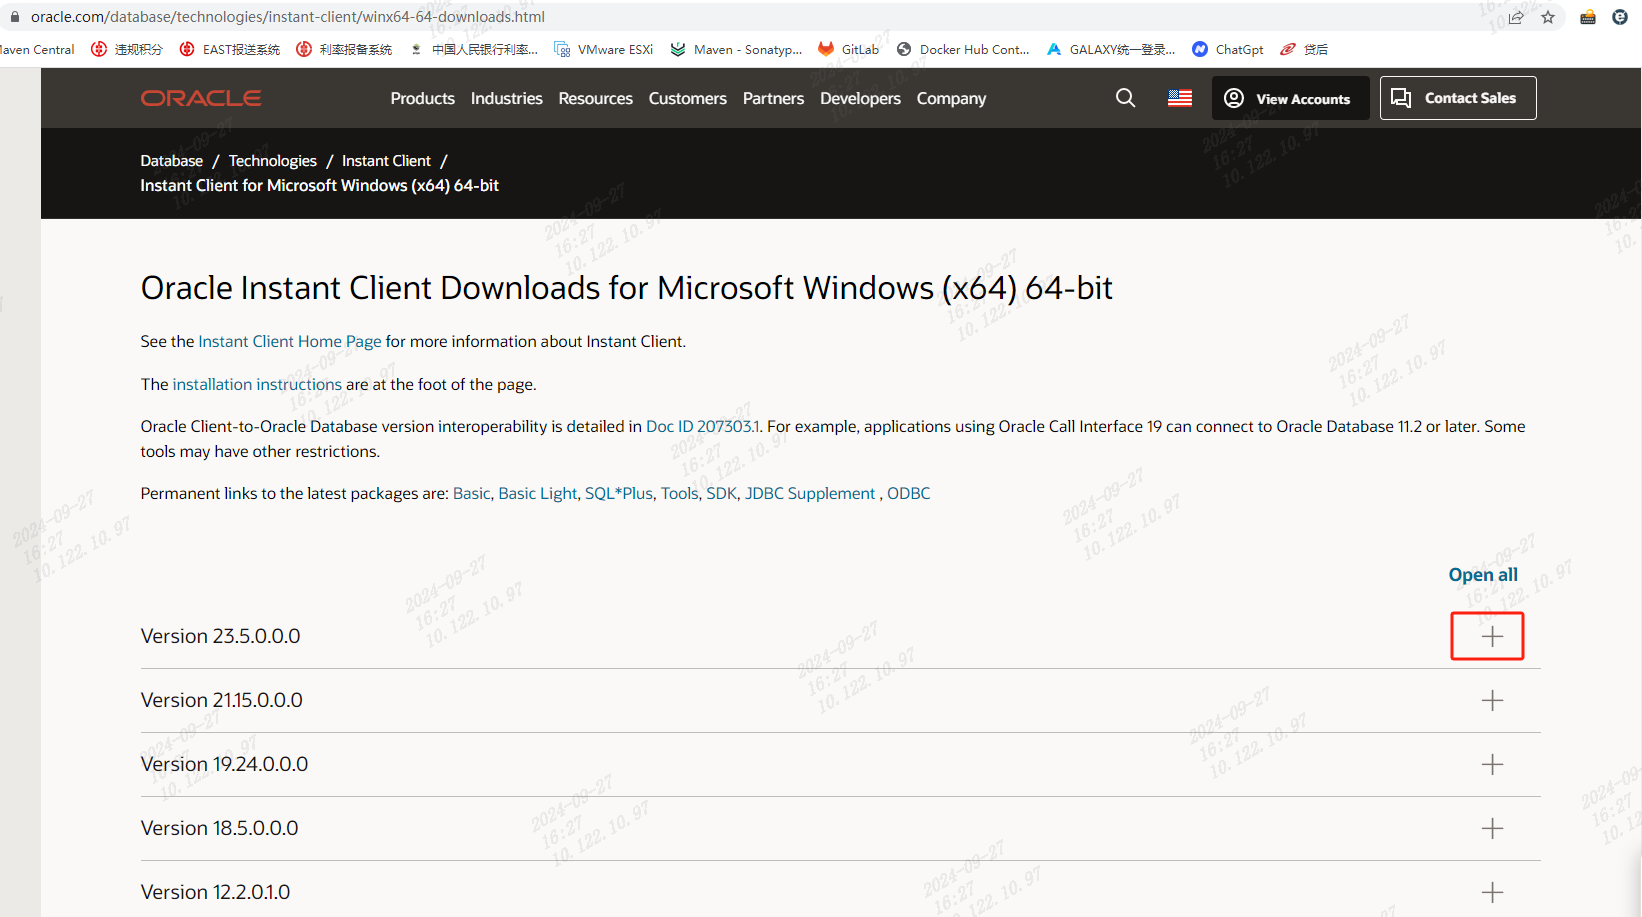Click the Tools package link
Screen dimensions: 1642x917
click(679, 494)
